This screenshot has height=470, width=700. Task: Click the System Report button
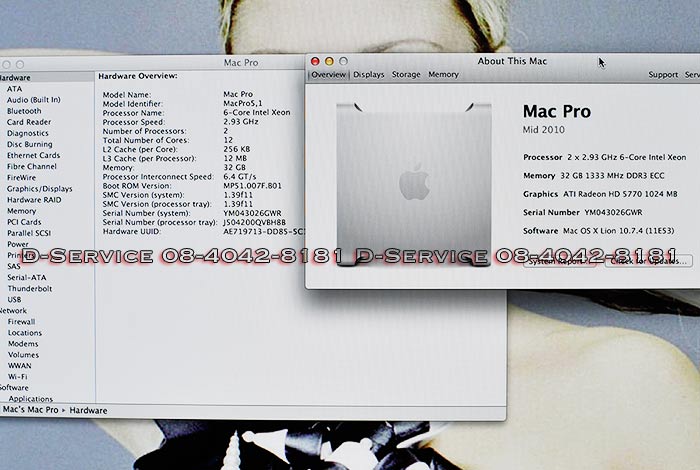point(562,262)
